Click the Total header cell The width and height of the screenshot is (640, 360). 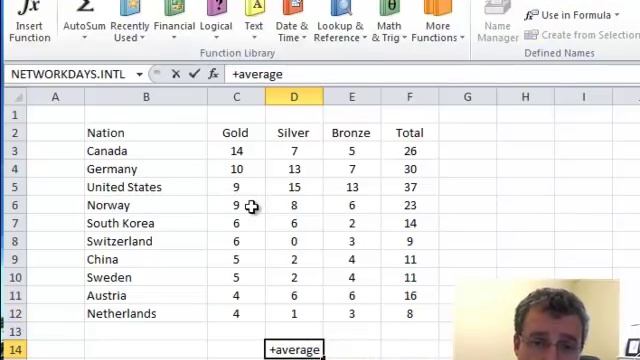pyautogui.click(x=410, y=133)
